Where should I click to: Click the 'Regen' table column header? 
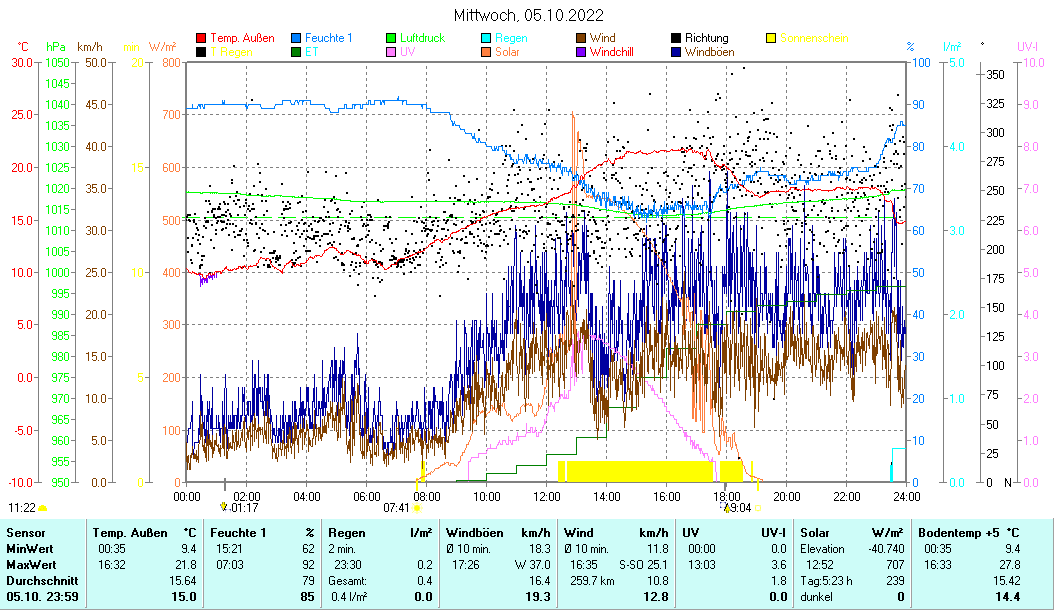[346, 533]
